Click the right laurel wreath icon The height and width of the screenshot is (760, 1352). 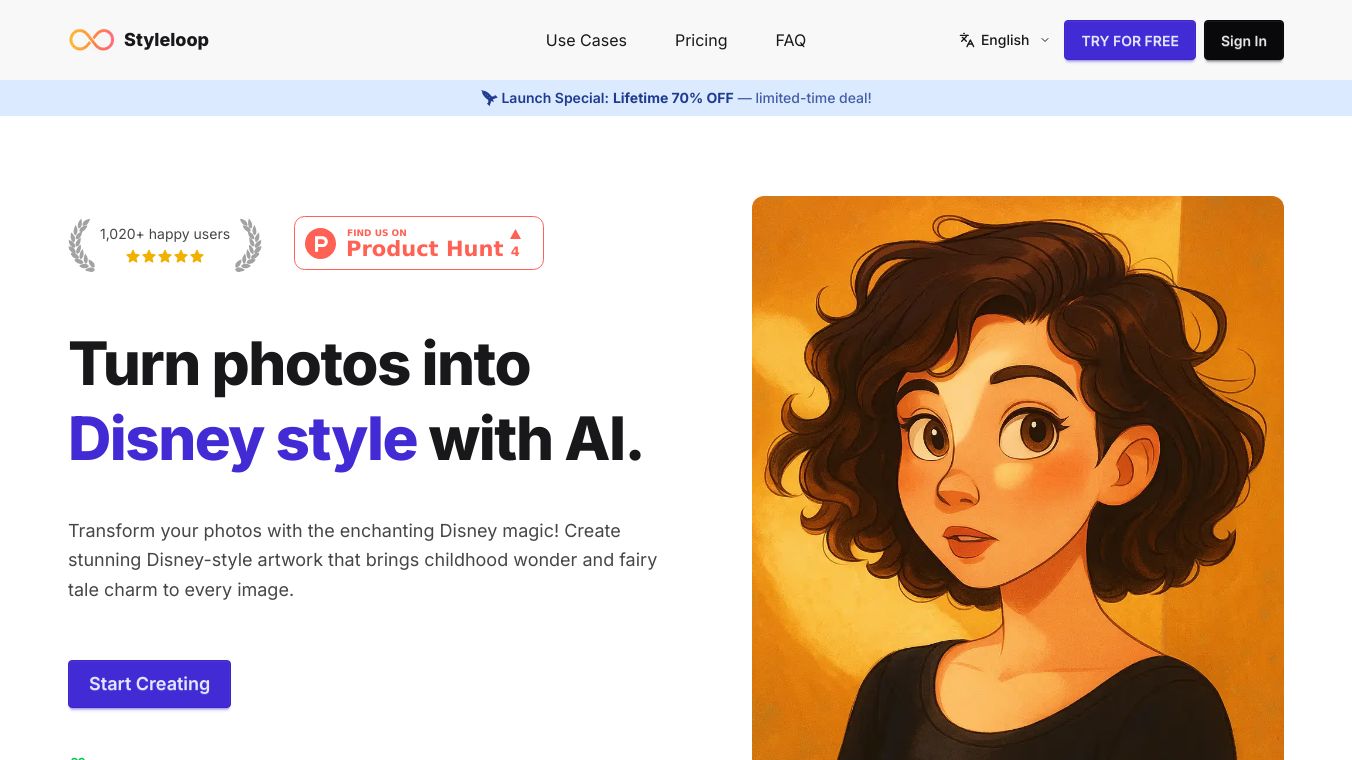pos(248,245)
